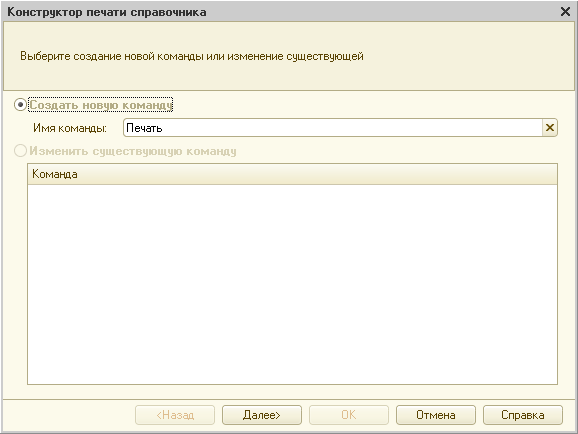Viewport: 578px width, 434px height.
Task: Click the instruction text 'Выберите создание новой команды'
Action: click(x=112, y=56)
